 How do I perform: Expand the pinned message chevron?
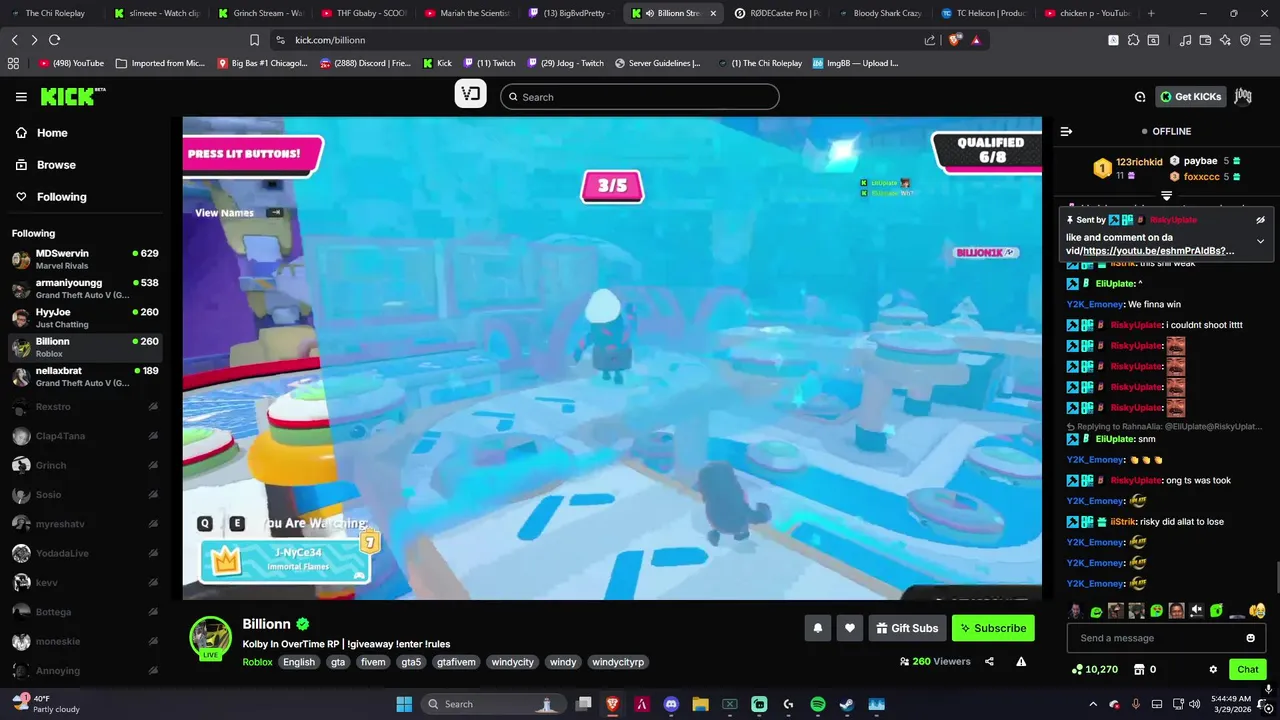1260,241
